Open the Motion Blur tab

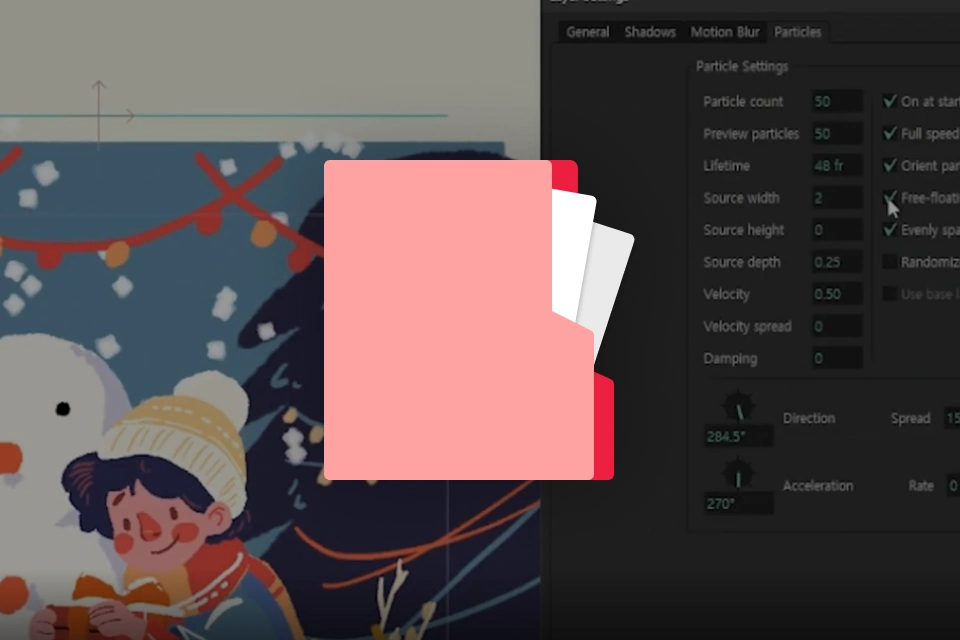point(725,32)
